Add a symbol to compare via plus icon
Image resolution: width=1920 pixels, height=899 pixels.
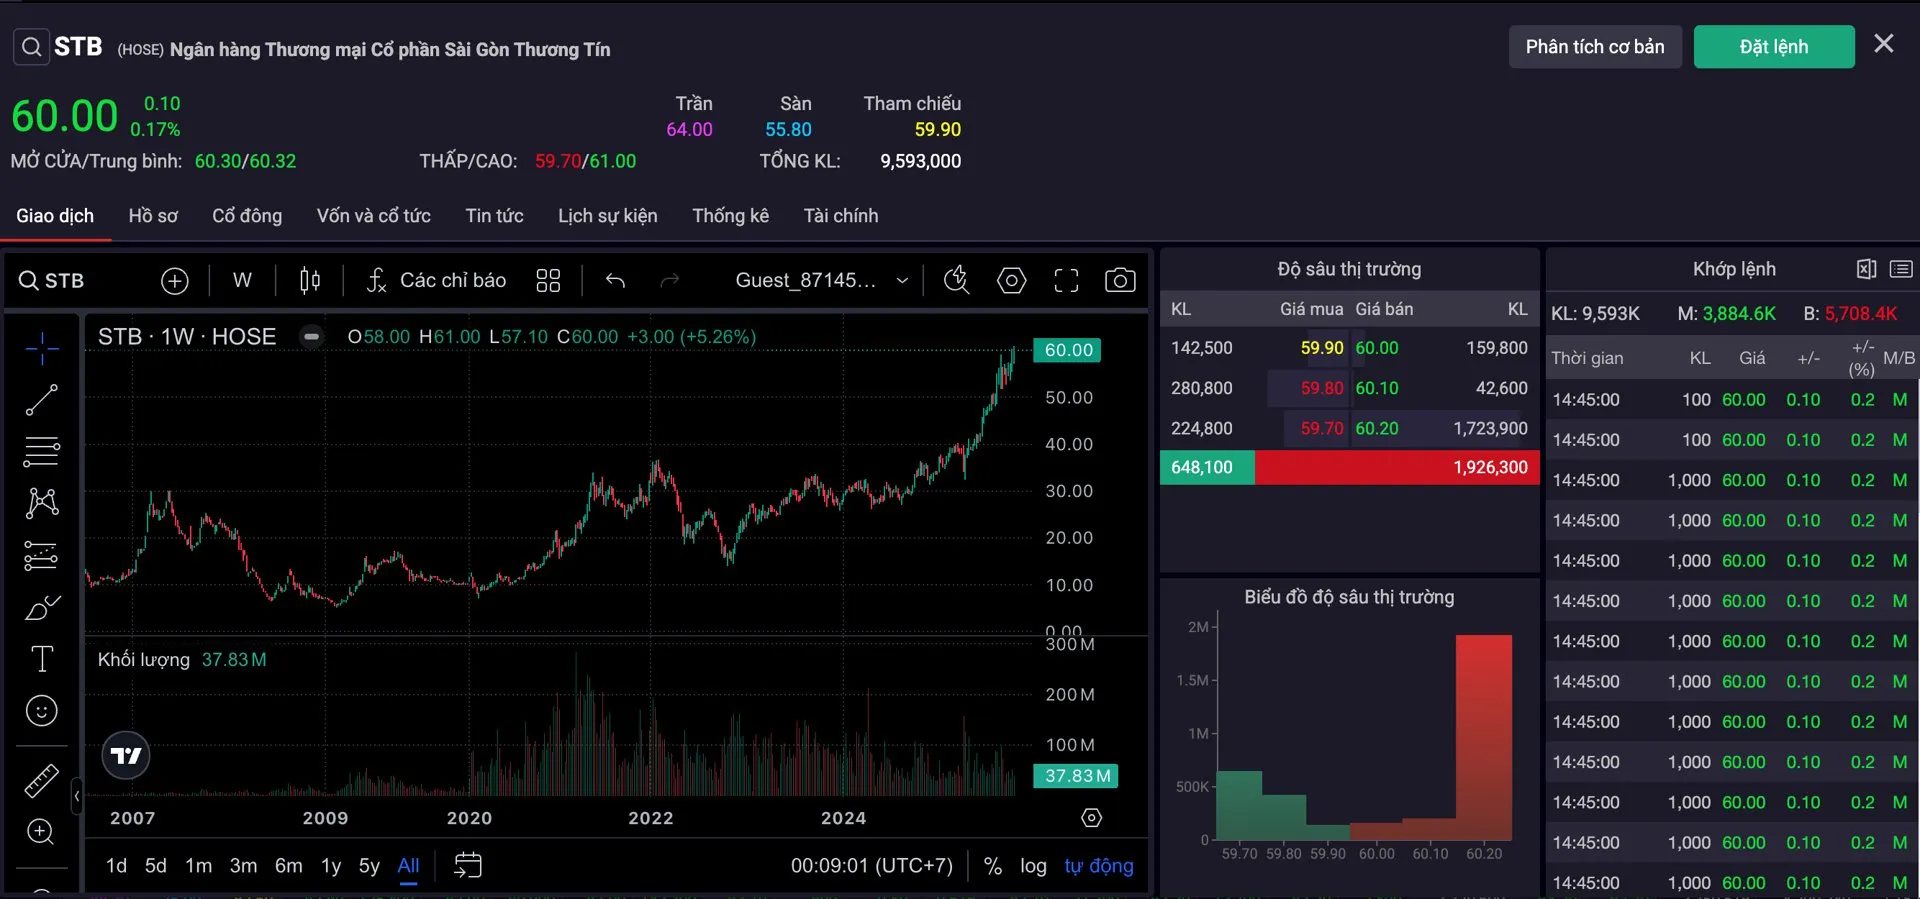click(175, 281)
